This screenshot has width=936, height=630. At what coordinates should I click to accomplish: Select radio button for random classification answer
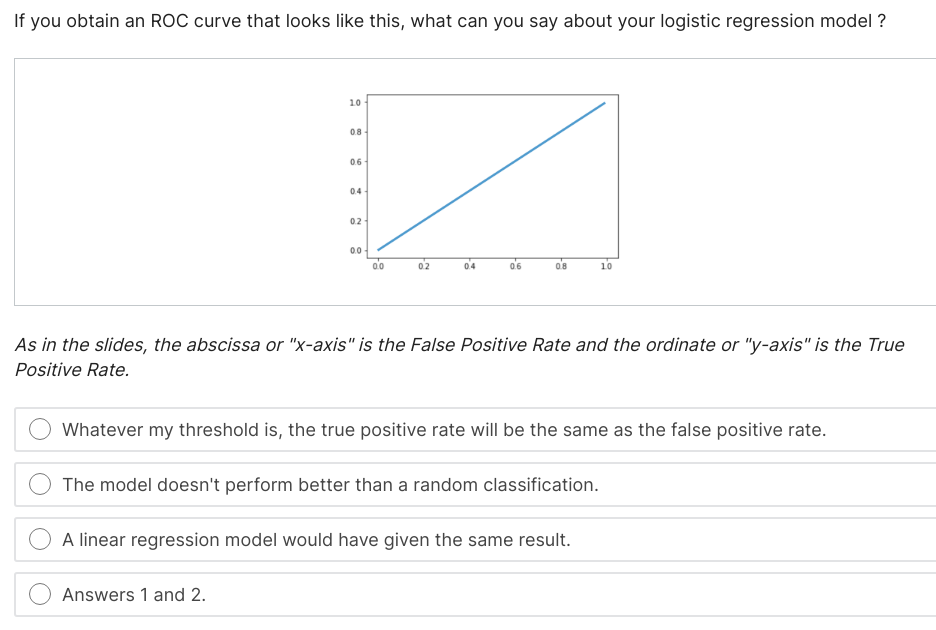click(40, 483)
